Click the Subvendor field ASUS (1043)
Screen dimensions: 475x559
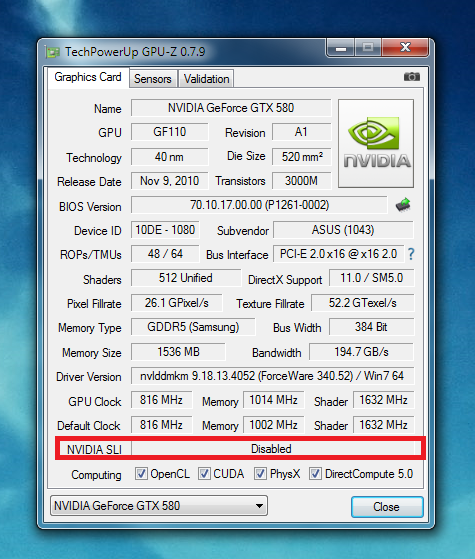[x=343, y=230]
